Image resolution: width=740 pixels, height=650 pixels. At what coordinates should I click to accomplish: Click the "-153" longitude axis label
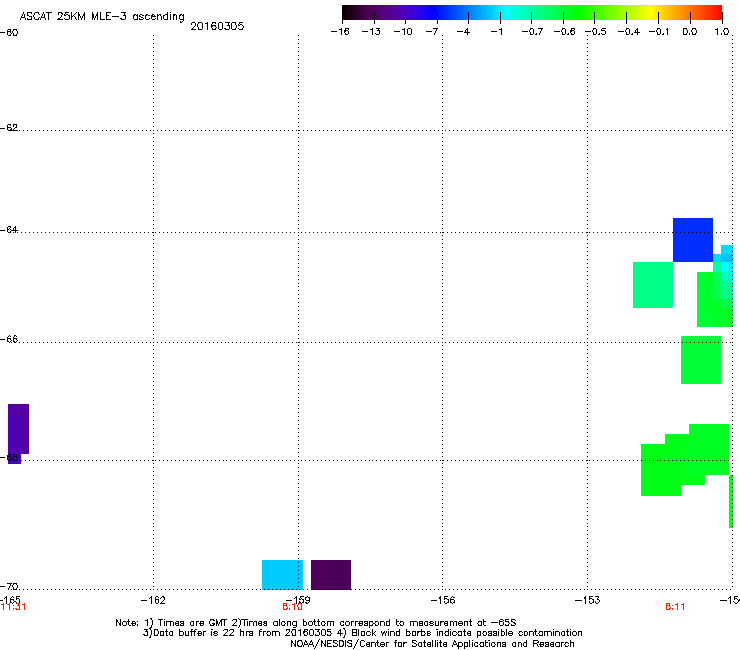tap(587, 600)
